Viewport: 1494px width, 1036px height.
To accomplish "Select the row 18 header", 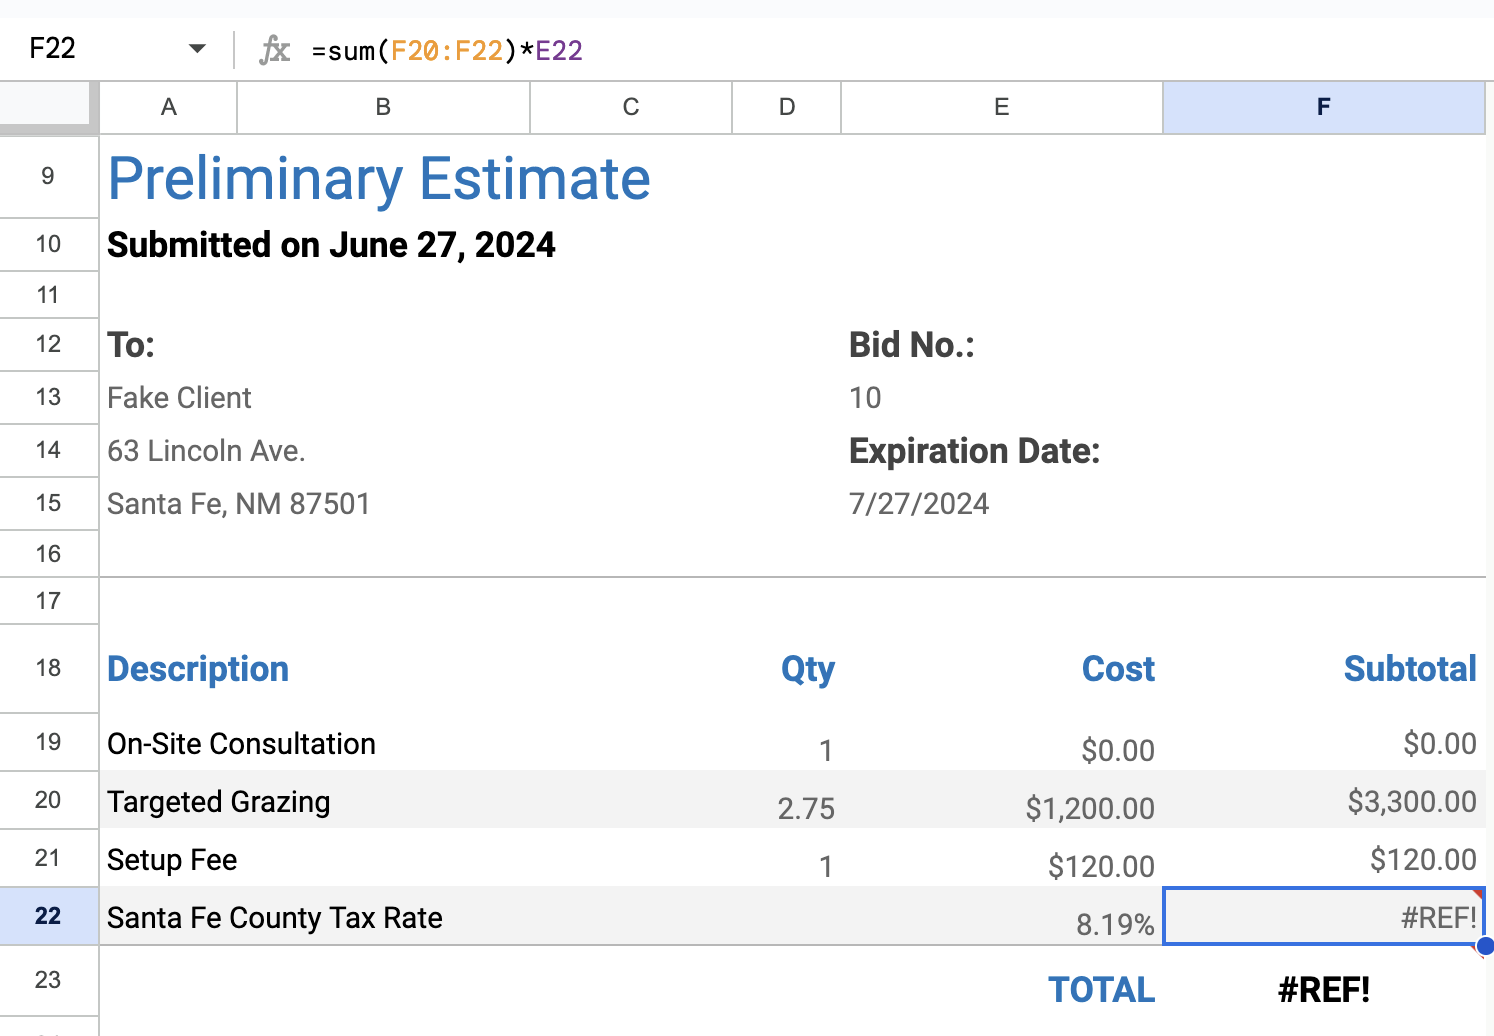I will click(x=48, y=668).
